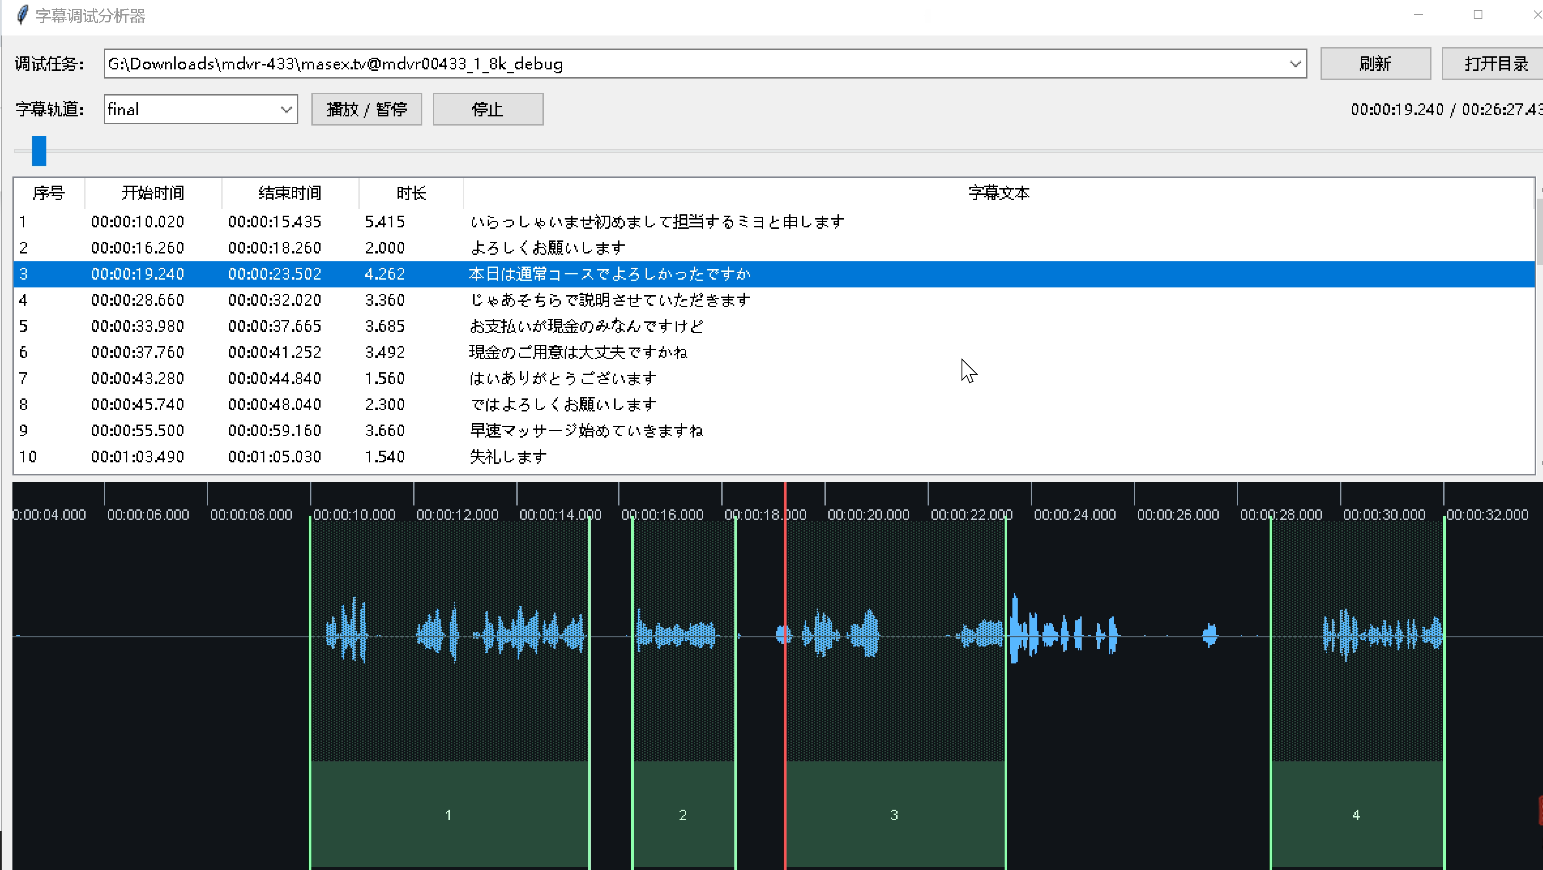Minimize the 字幕调试分析器 window
This screenshot has height=870, width=1543.
tap(1418, 15)
